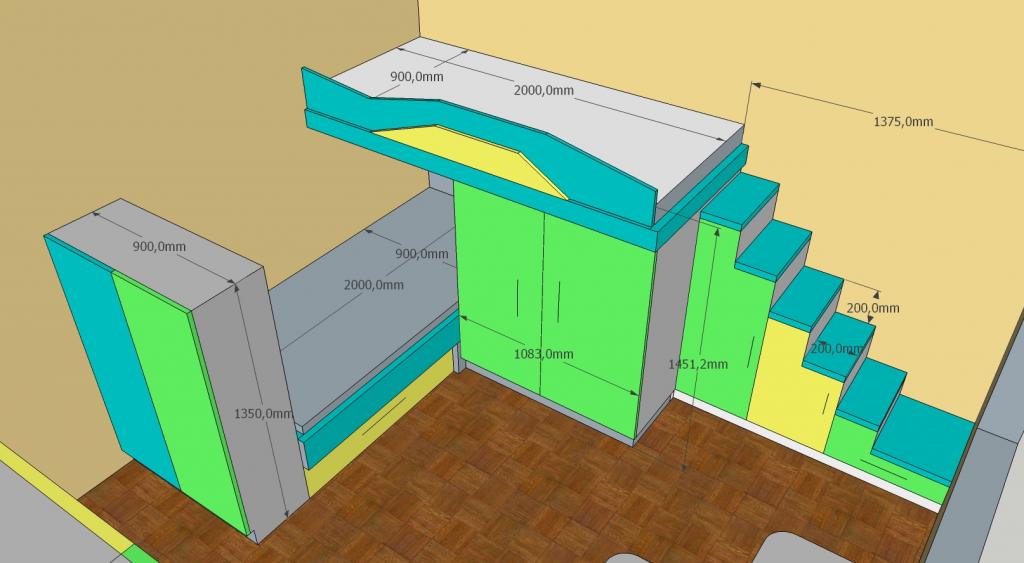Screen dimensions: 1024x563
Task: Select the 1375,0mm dimension label
Action: click(x=903, y=121)
